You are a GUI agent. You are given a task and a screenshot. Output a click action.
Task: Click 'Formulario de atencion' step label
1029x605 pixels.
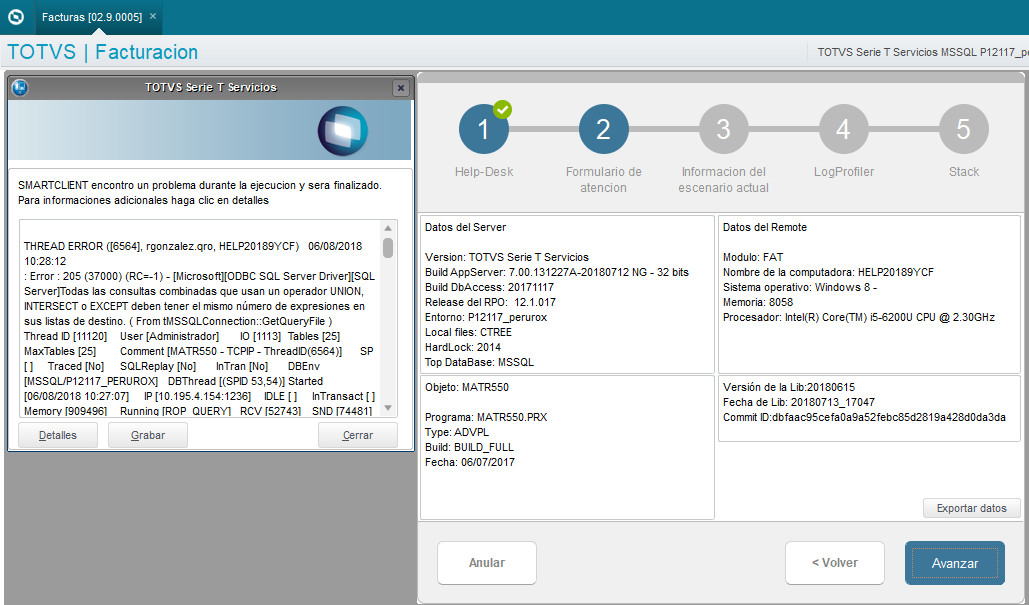tap(604, 180)
